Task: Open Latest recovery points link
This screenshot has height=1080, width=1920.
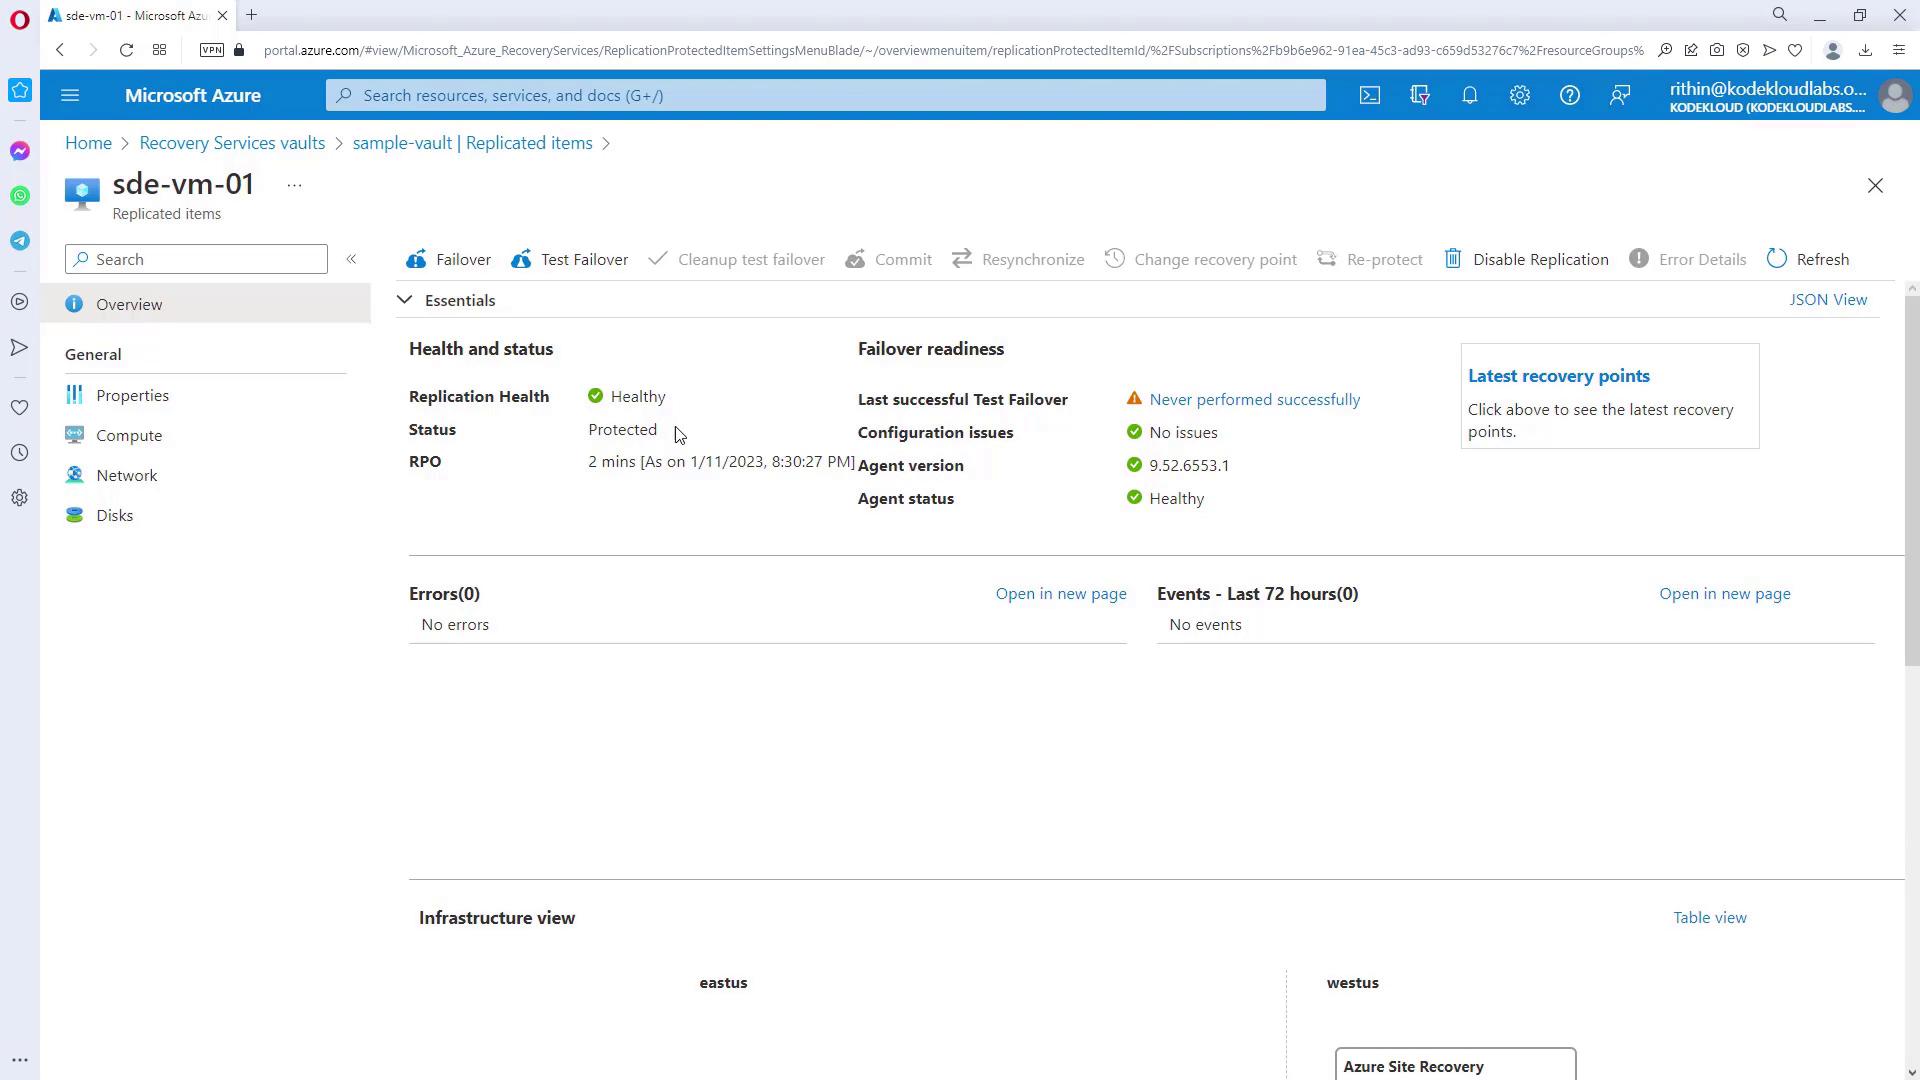Action: 1558,376
